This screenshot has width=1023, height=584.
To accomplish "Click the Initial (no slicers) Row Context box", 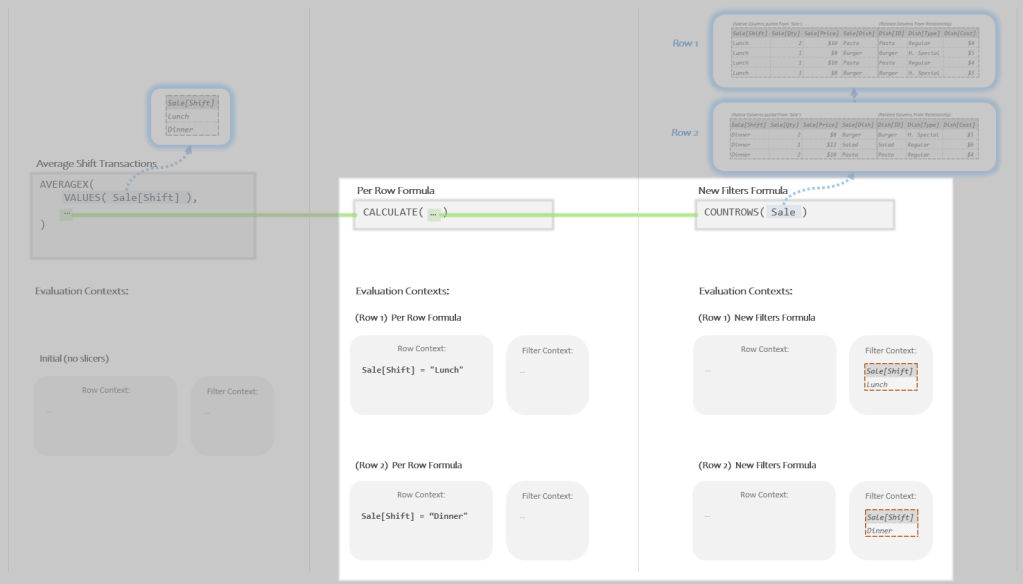I will pyautogui.click(x=105, y=416).
